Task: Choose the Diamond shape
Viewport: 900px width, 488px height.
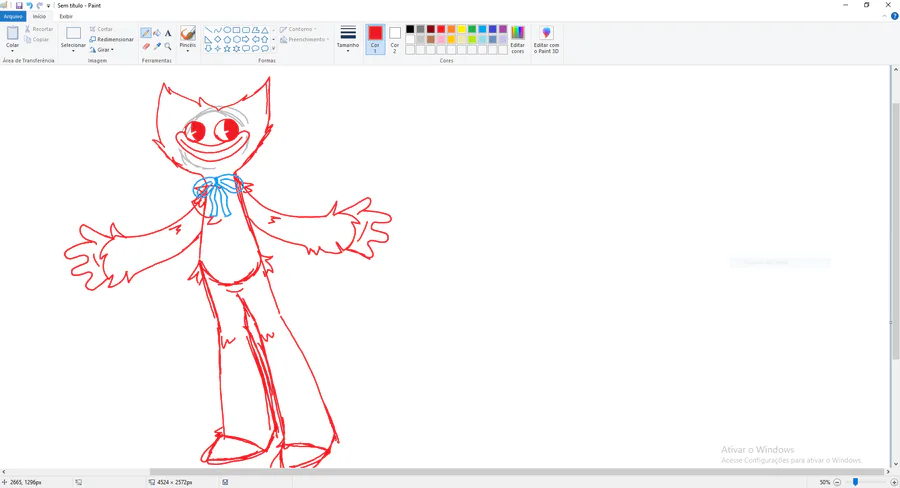Action: coord(218,40)
